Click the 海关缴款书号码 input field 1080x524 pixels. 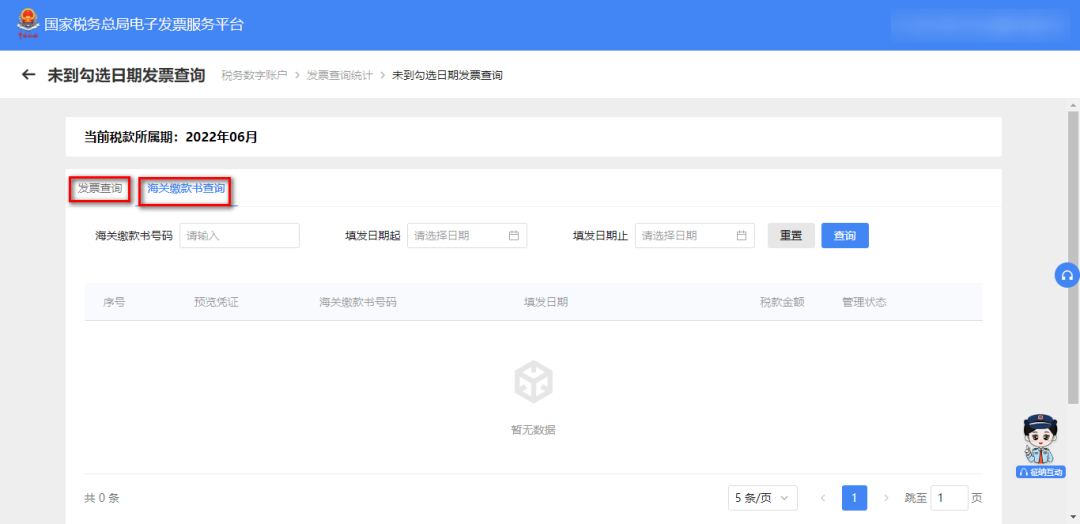(240, 235)
